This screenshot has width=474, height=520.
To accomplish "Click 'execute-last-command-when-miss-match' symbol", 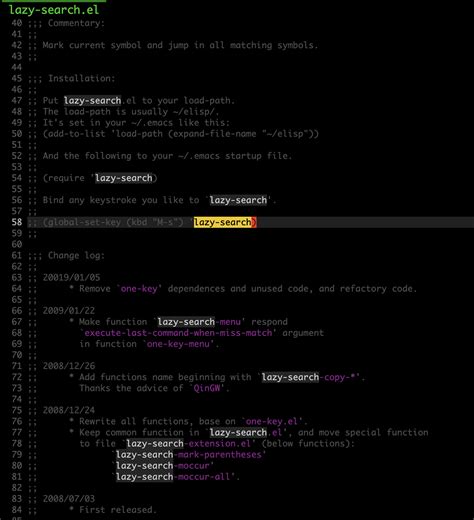I will tap(178, 333).
